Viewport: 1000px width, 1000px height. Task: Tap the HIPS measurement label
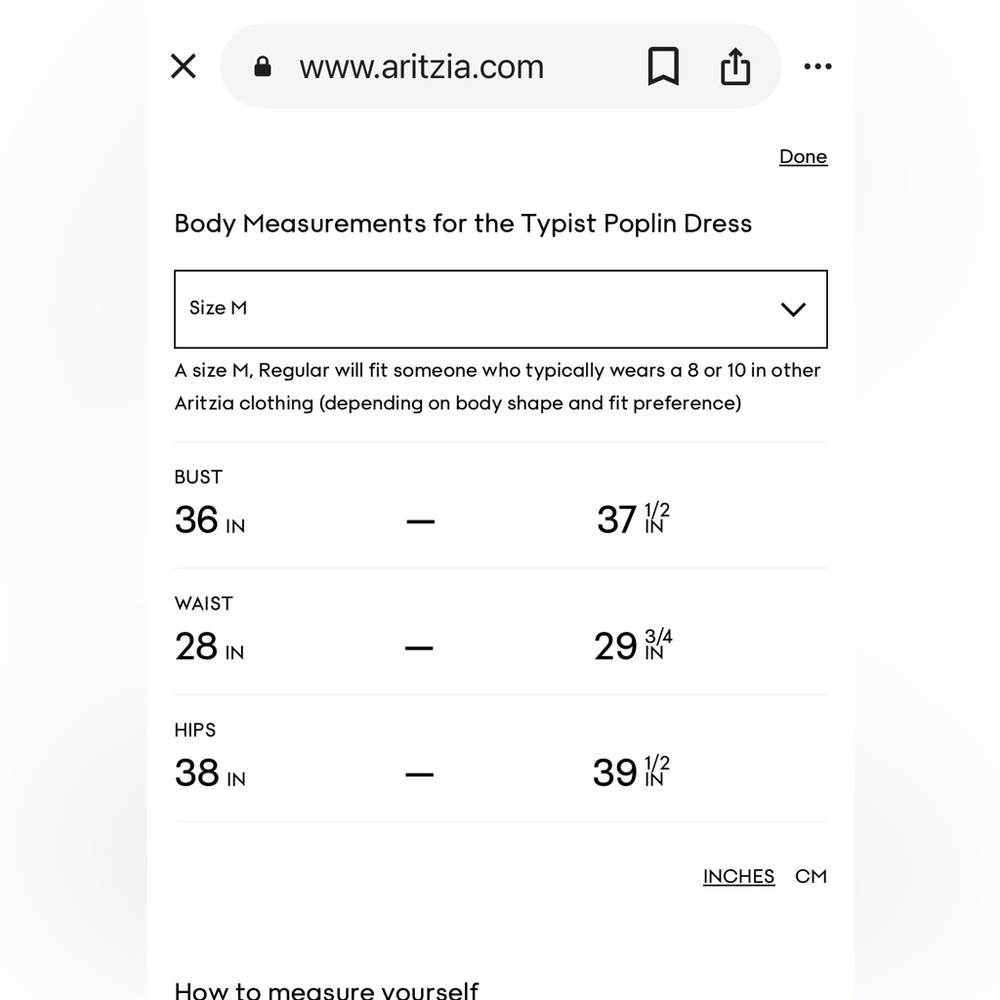pos(195,730)
